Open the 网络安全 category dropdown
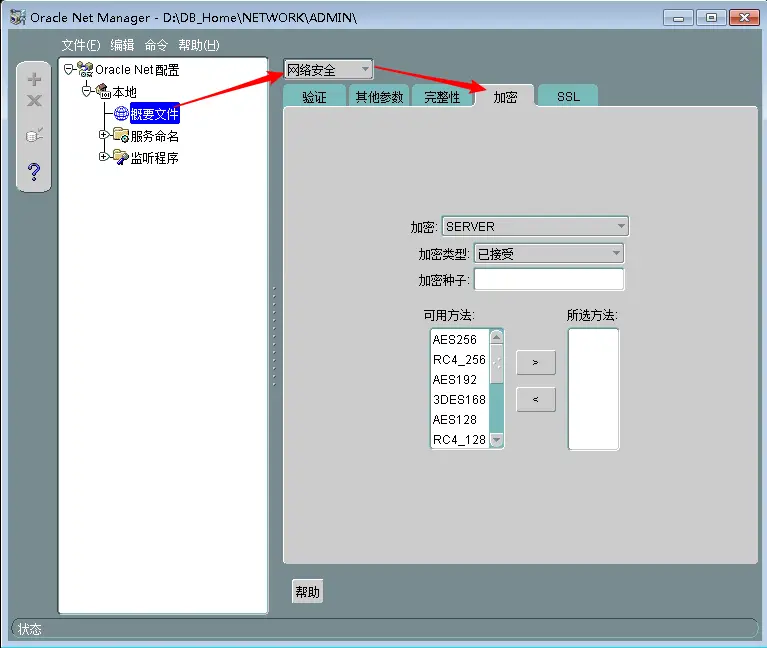 (x=328, y=69)
